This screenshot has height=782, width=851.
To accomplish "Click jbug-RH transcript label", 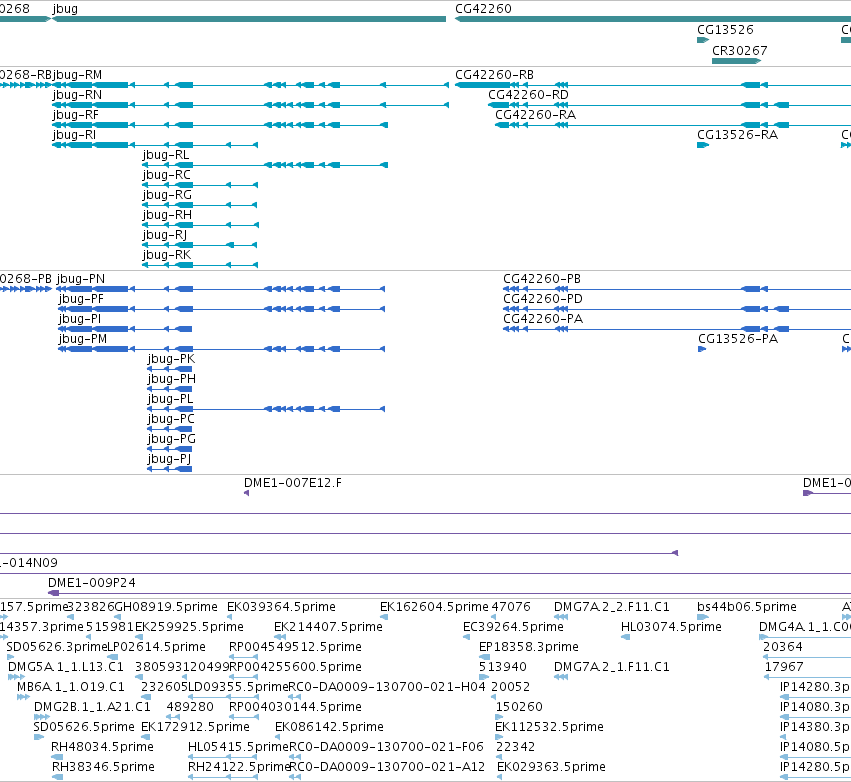I will (x=167, y=215).
